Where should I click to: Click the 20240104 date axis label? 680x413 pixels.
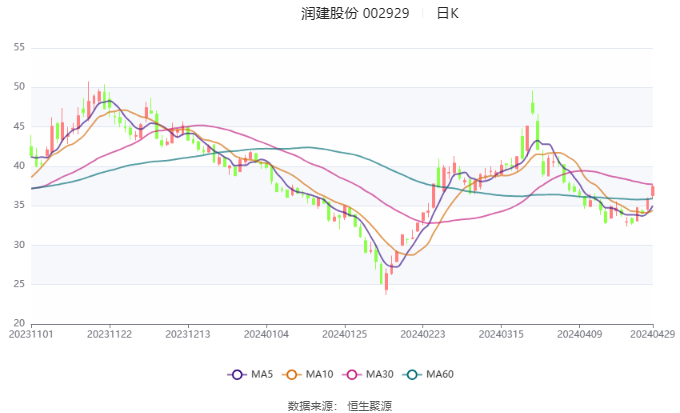pyautogui.click(x=264, y=334)
